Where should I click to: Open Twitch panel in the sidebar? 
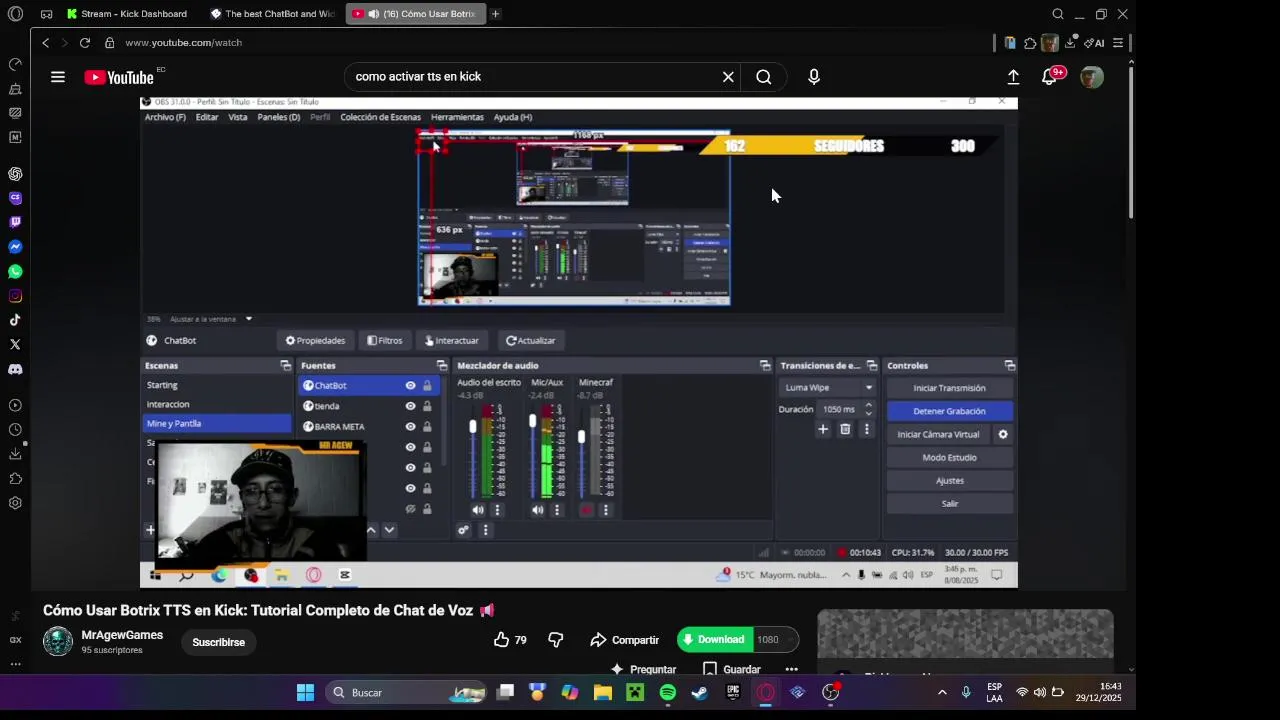tap(15, 222)
